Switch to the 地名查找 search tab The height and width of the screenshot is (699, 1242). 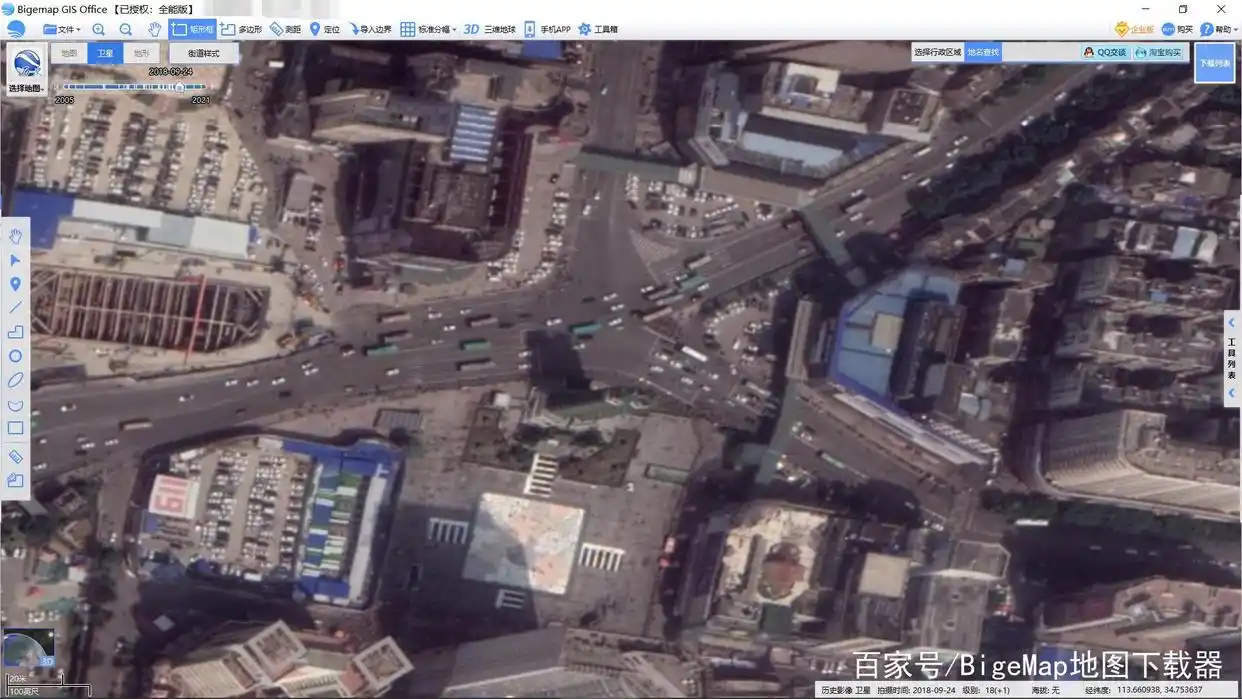click(x=982, y=52)
